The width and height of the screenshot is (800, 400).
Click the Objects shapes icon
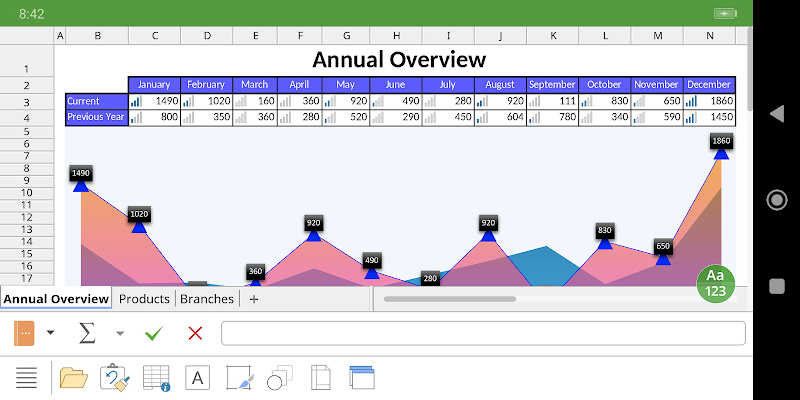tap(280, 378)
